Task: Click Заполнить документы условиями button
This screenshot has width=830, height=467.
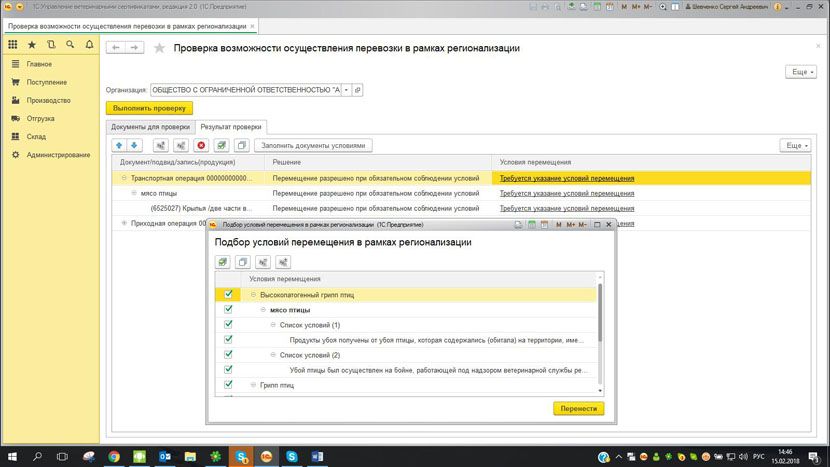Action: (313, 145)
